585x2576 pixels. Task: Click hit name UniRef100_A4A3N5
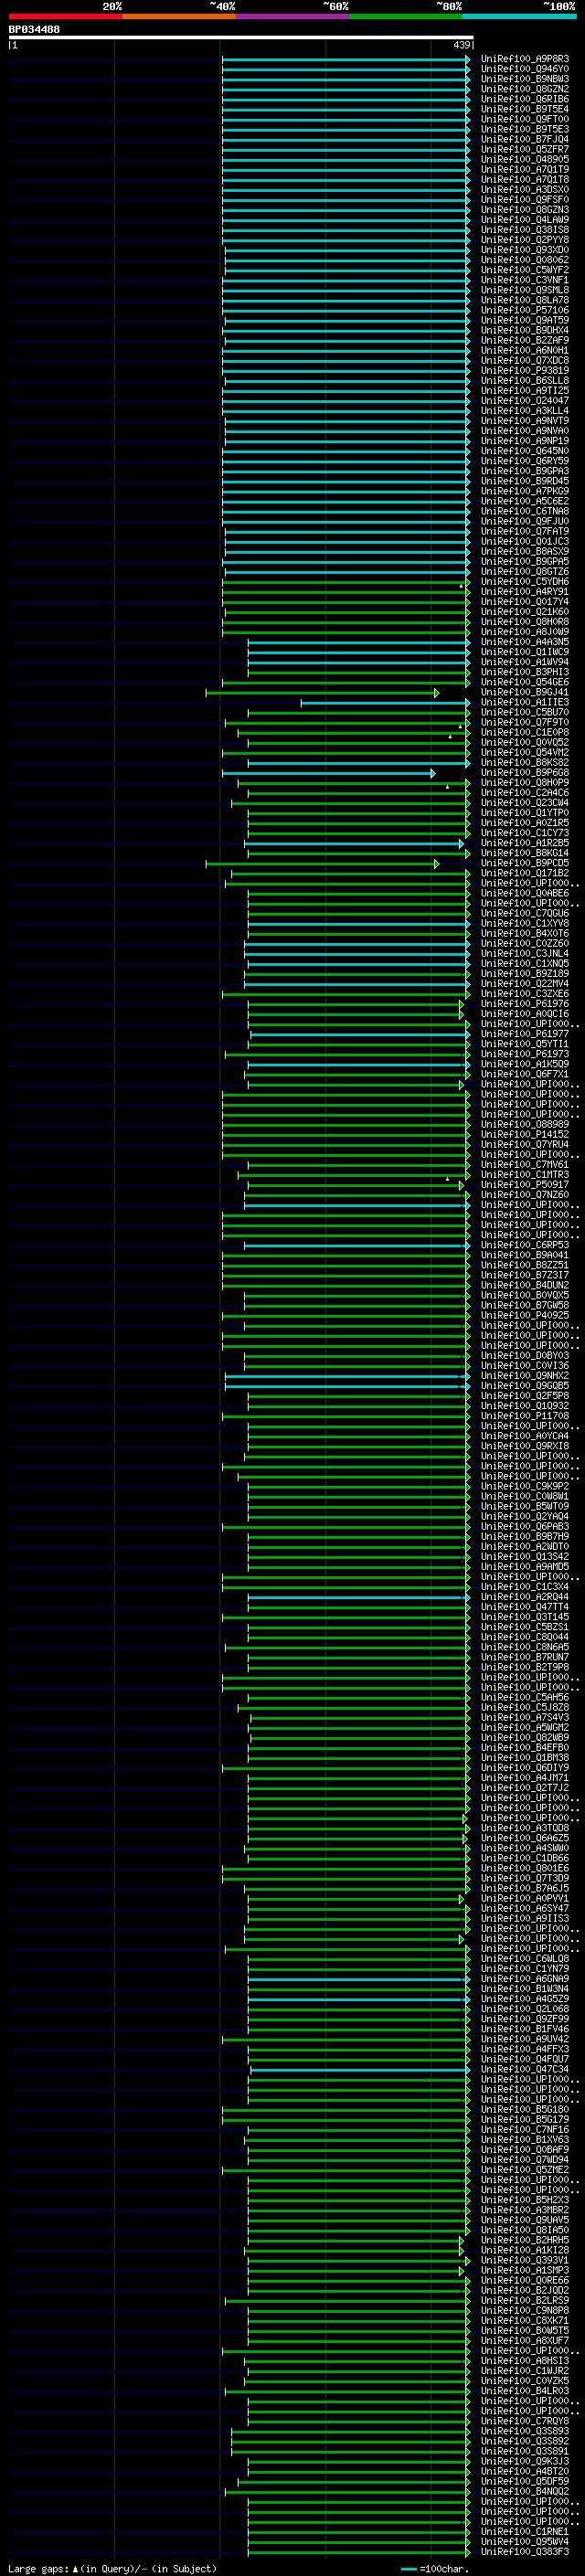tap(524, 642)
